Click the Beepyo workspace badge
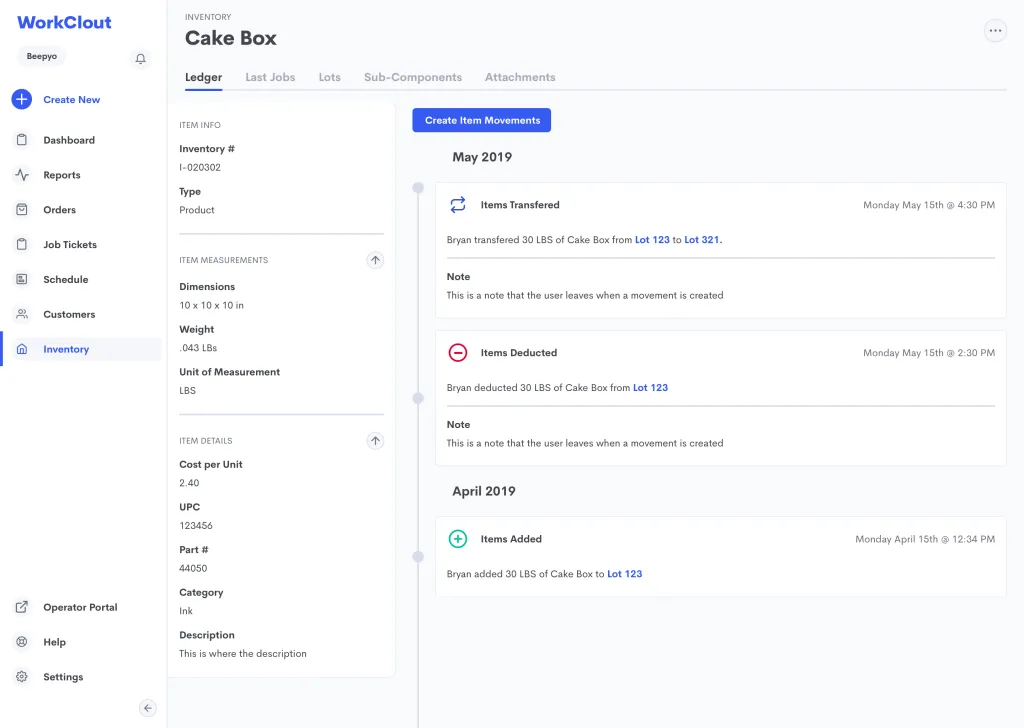1024x728 pixels. pyautogui.click(x=42, y=57)
